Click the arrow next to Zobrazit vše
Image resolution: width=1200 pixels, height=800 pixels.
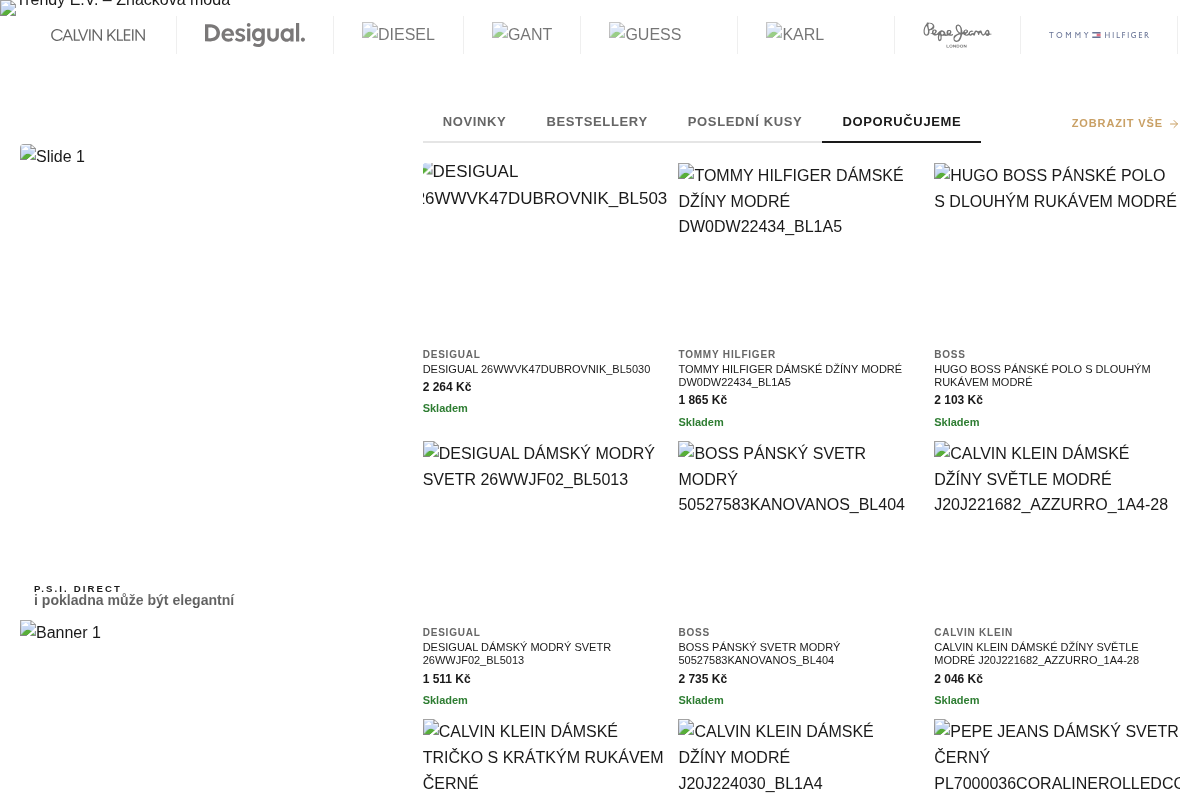1174,124
